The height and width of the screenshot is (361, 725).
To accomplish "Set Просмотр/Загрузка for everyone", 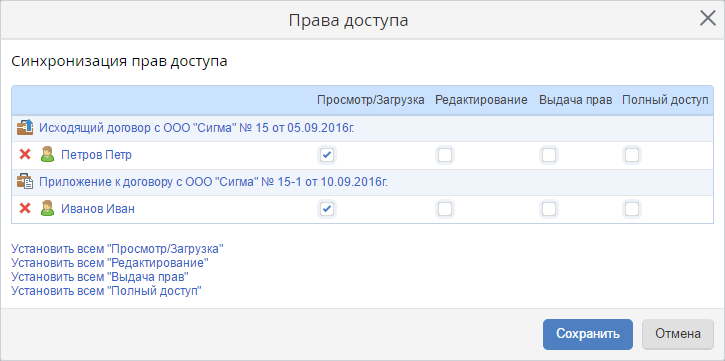I will tap(117, 249).
